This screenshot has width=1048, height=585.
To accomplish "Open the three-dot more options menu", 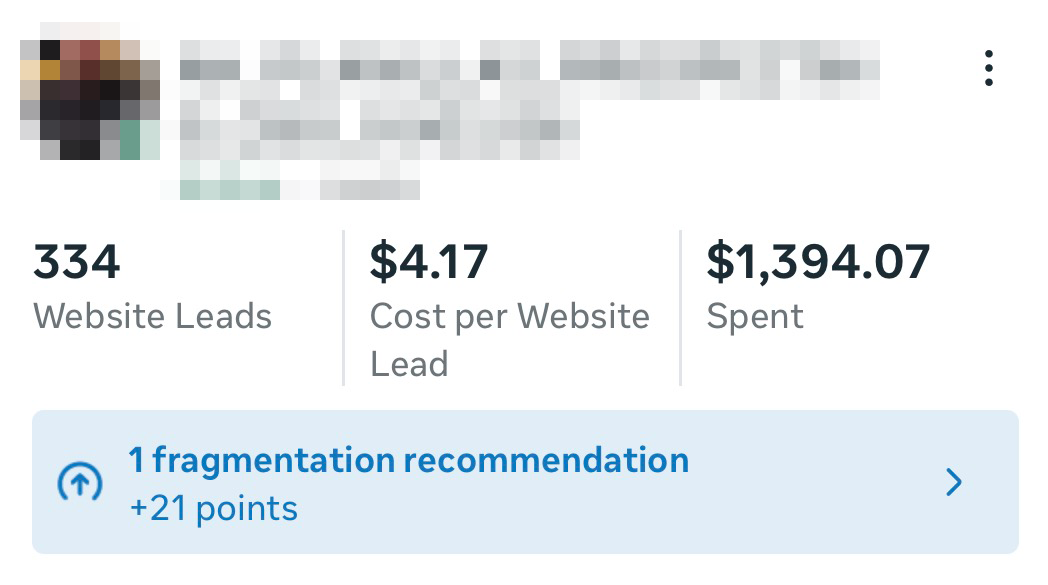I will click(x=988, y=68).
